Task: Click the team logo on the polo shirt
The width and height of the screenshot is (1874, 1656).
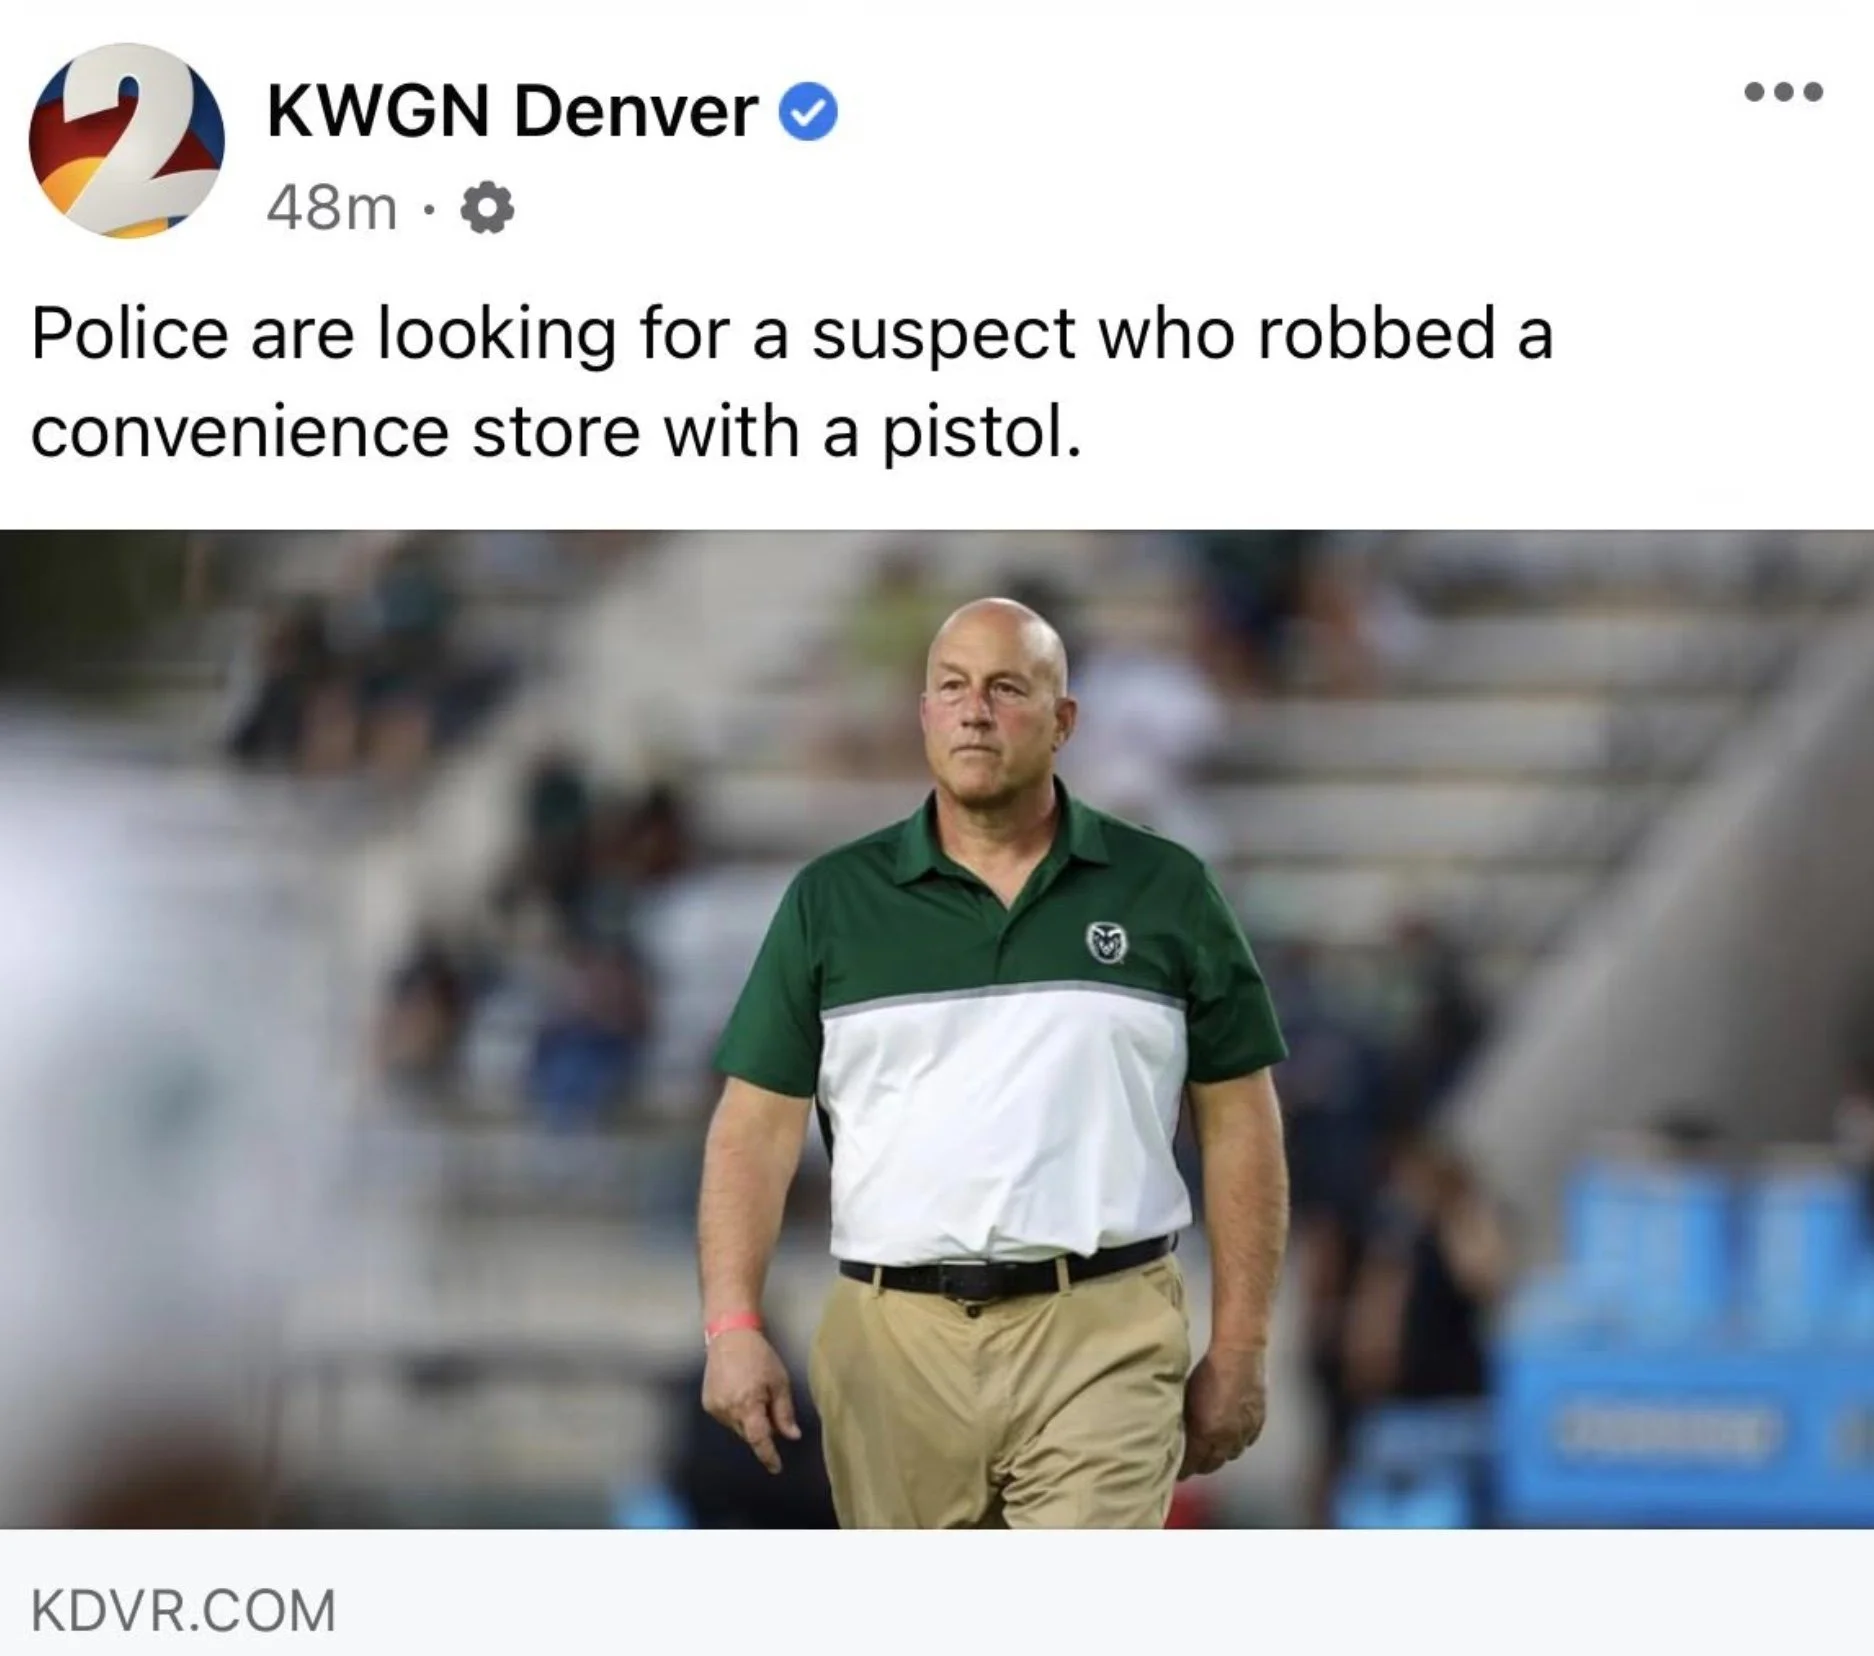Action: 1107,942
